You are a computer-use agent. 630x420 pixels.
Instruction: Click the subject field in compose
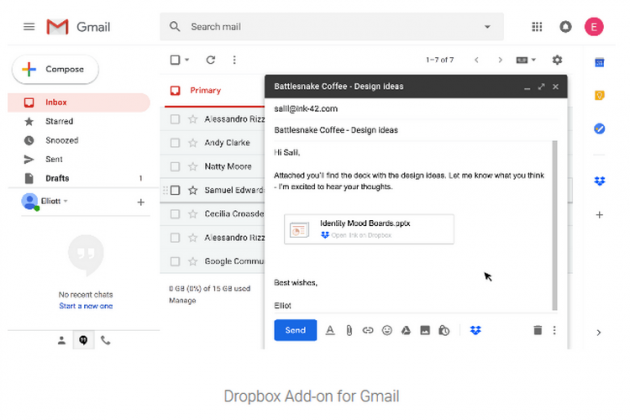416,130
